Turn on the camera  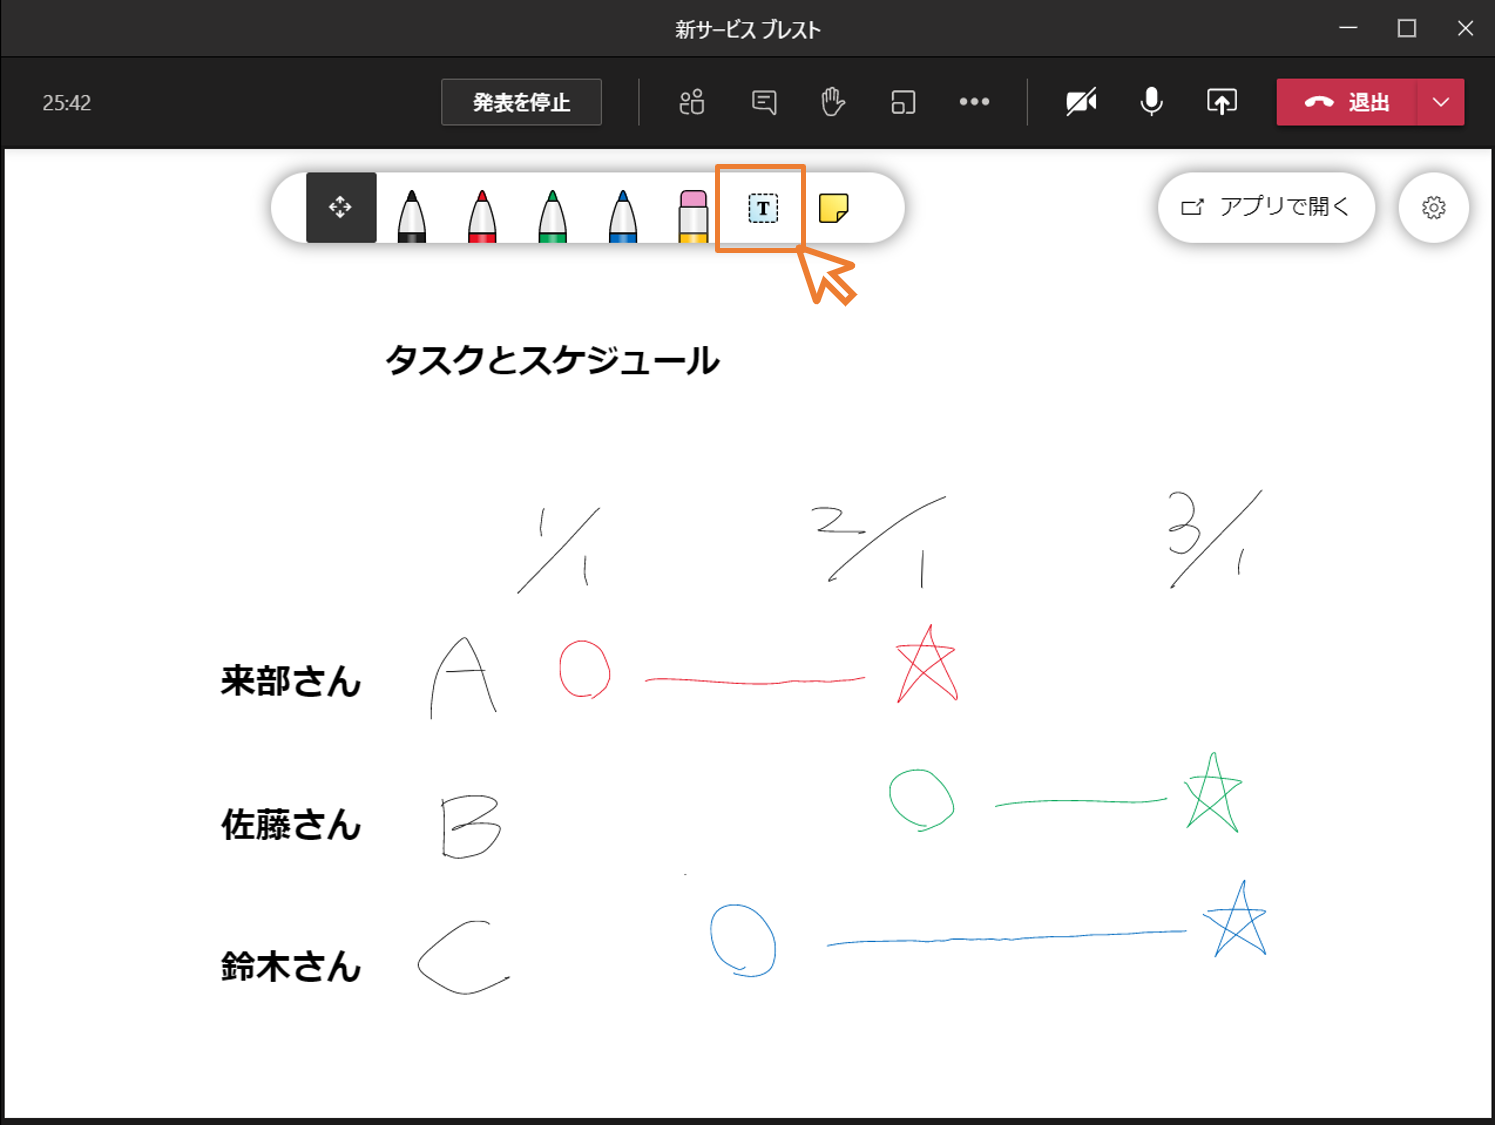(1081, 102)
